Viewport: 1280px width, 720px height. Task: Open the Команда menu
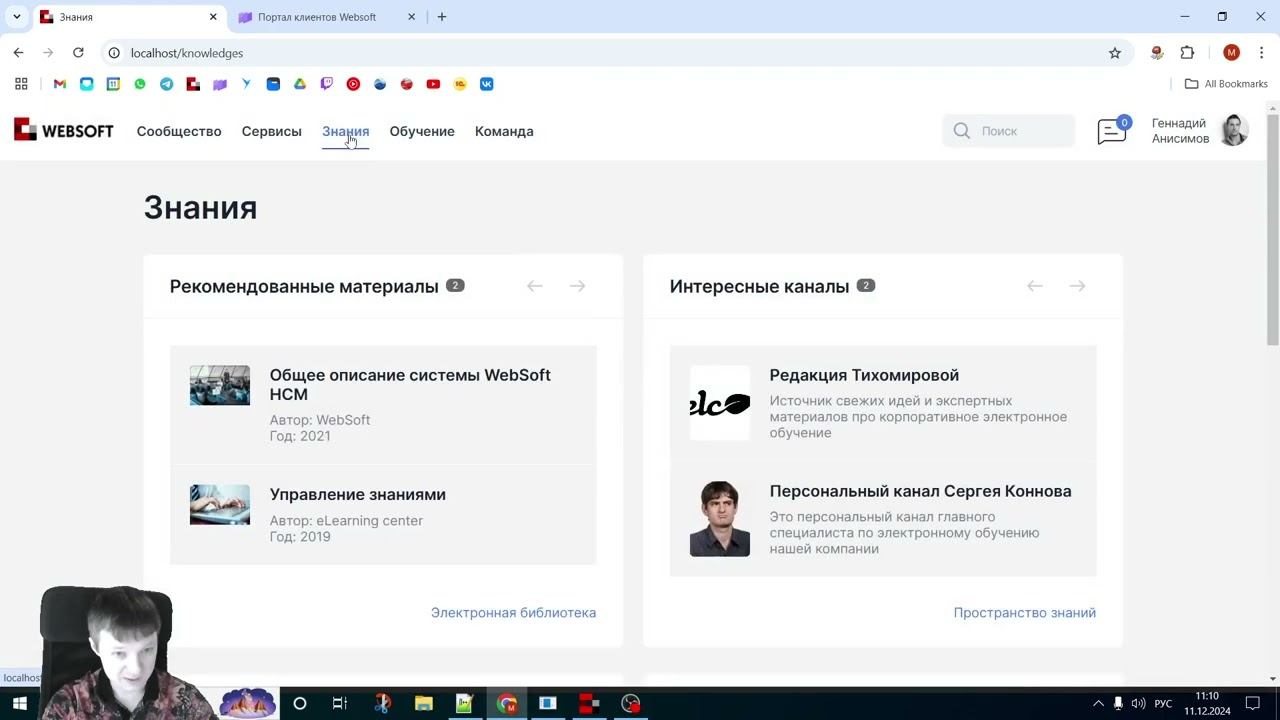(x=504, y=131)
